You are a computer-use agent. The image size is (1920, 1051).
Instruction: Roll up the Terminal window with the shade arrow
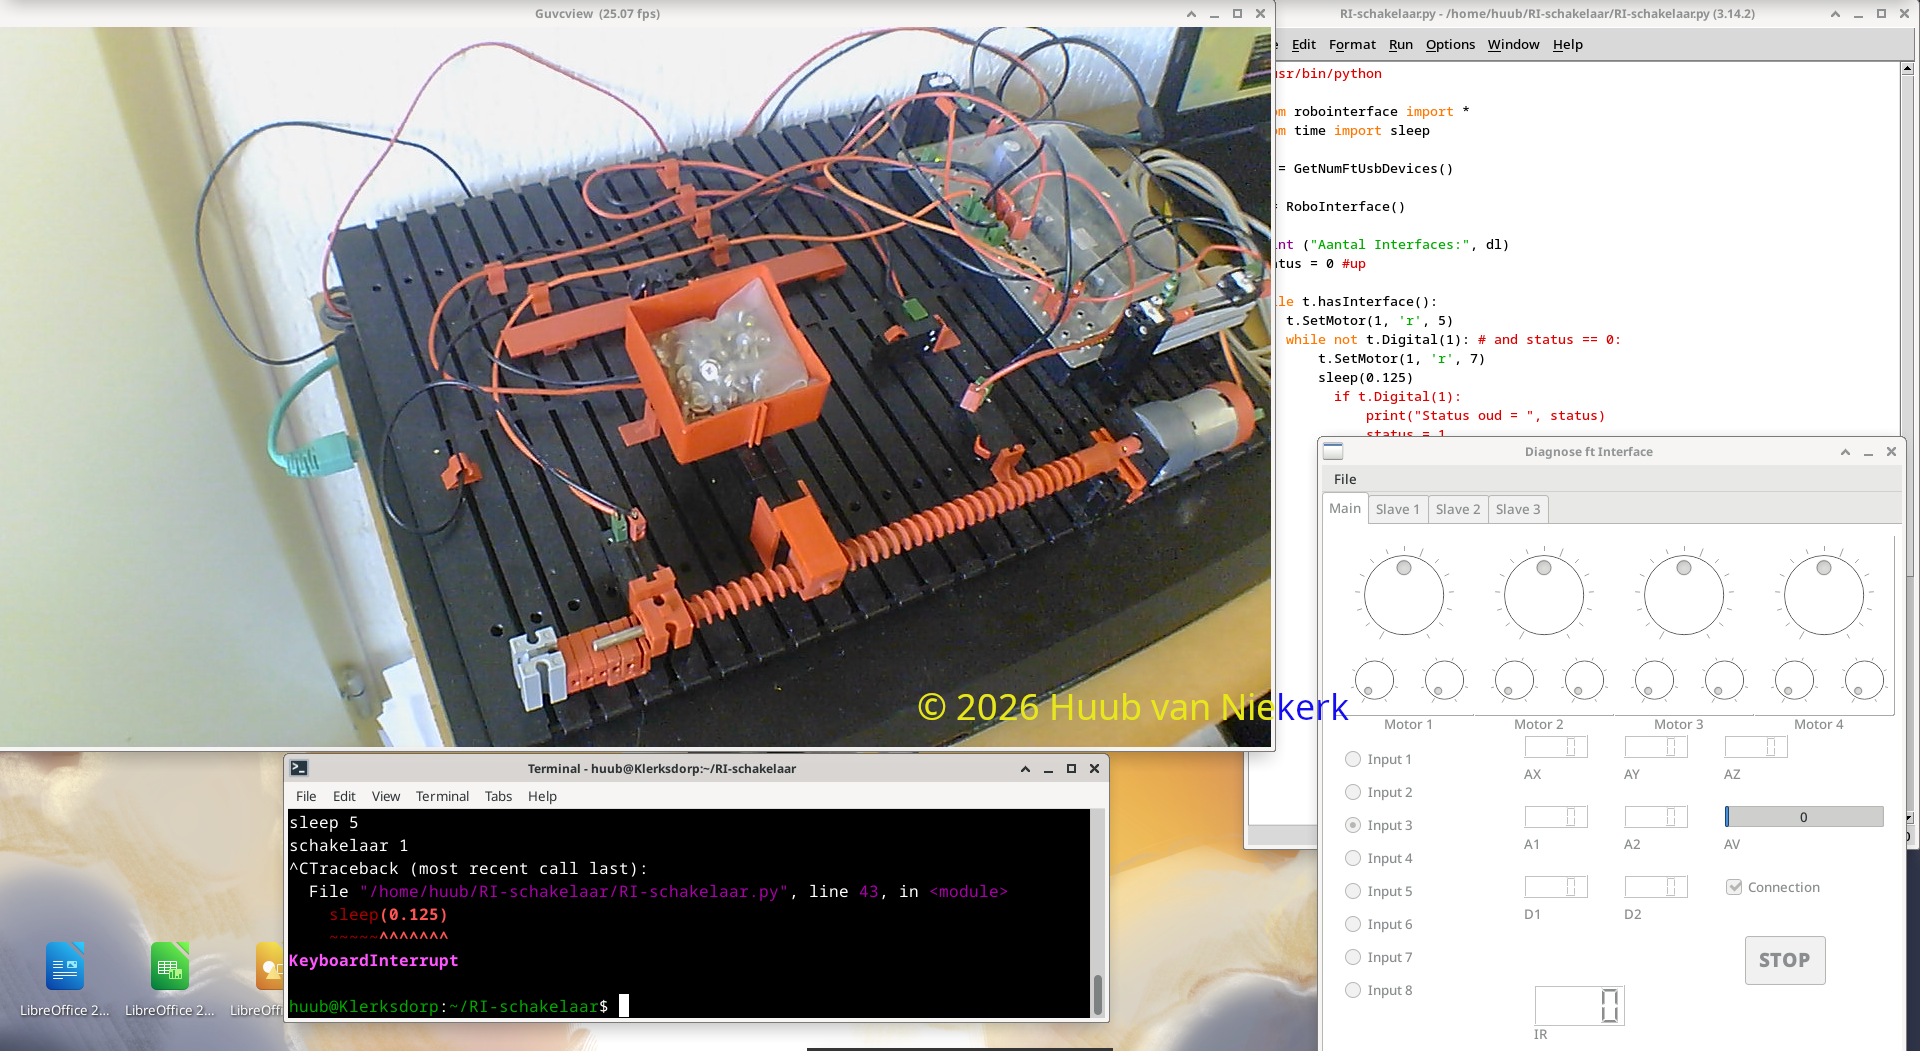tap(1025, 769)
